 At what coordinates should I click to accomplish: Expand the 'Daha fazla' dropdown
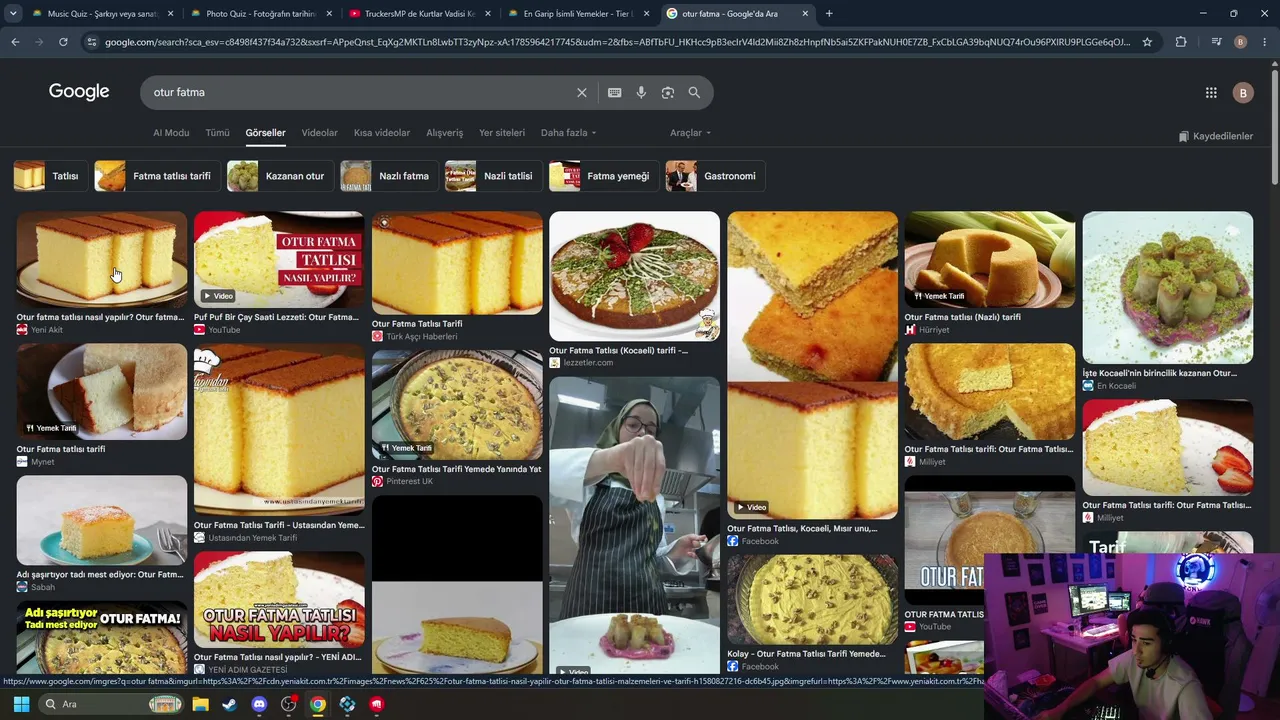[568, 133]
